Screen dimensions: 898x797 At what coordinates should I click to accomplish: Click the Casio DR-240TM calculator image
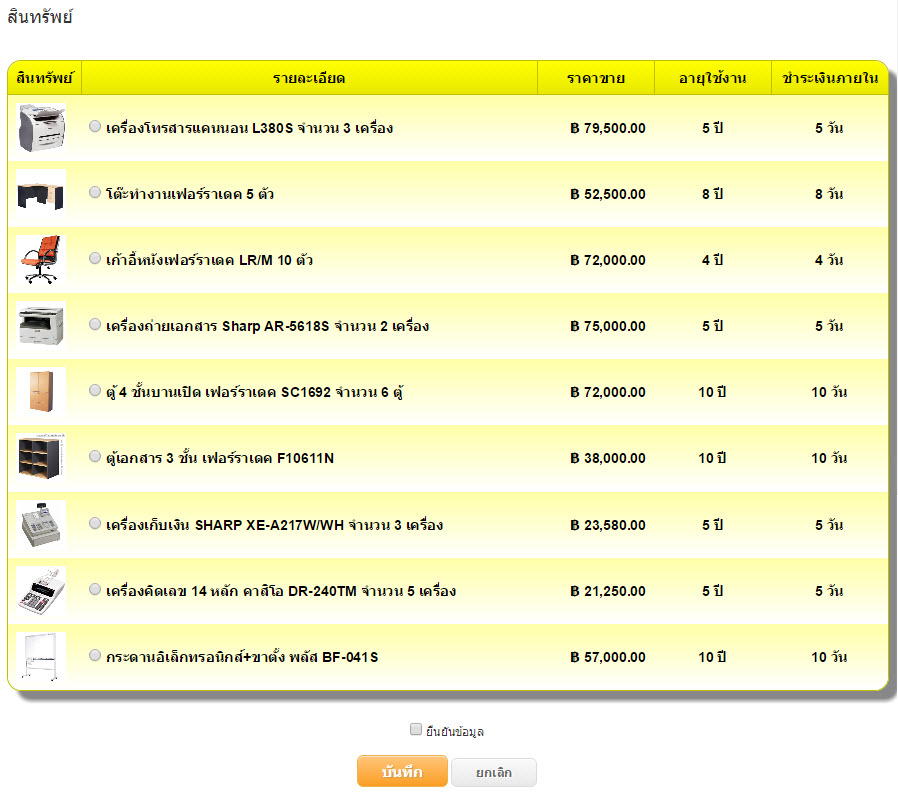pyautogui.click(x=41, y=591)
